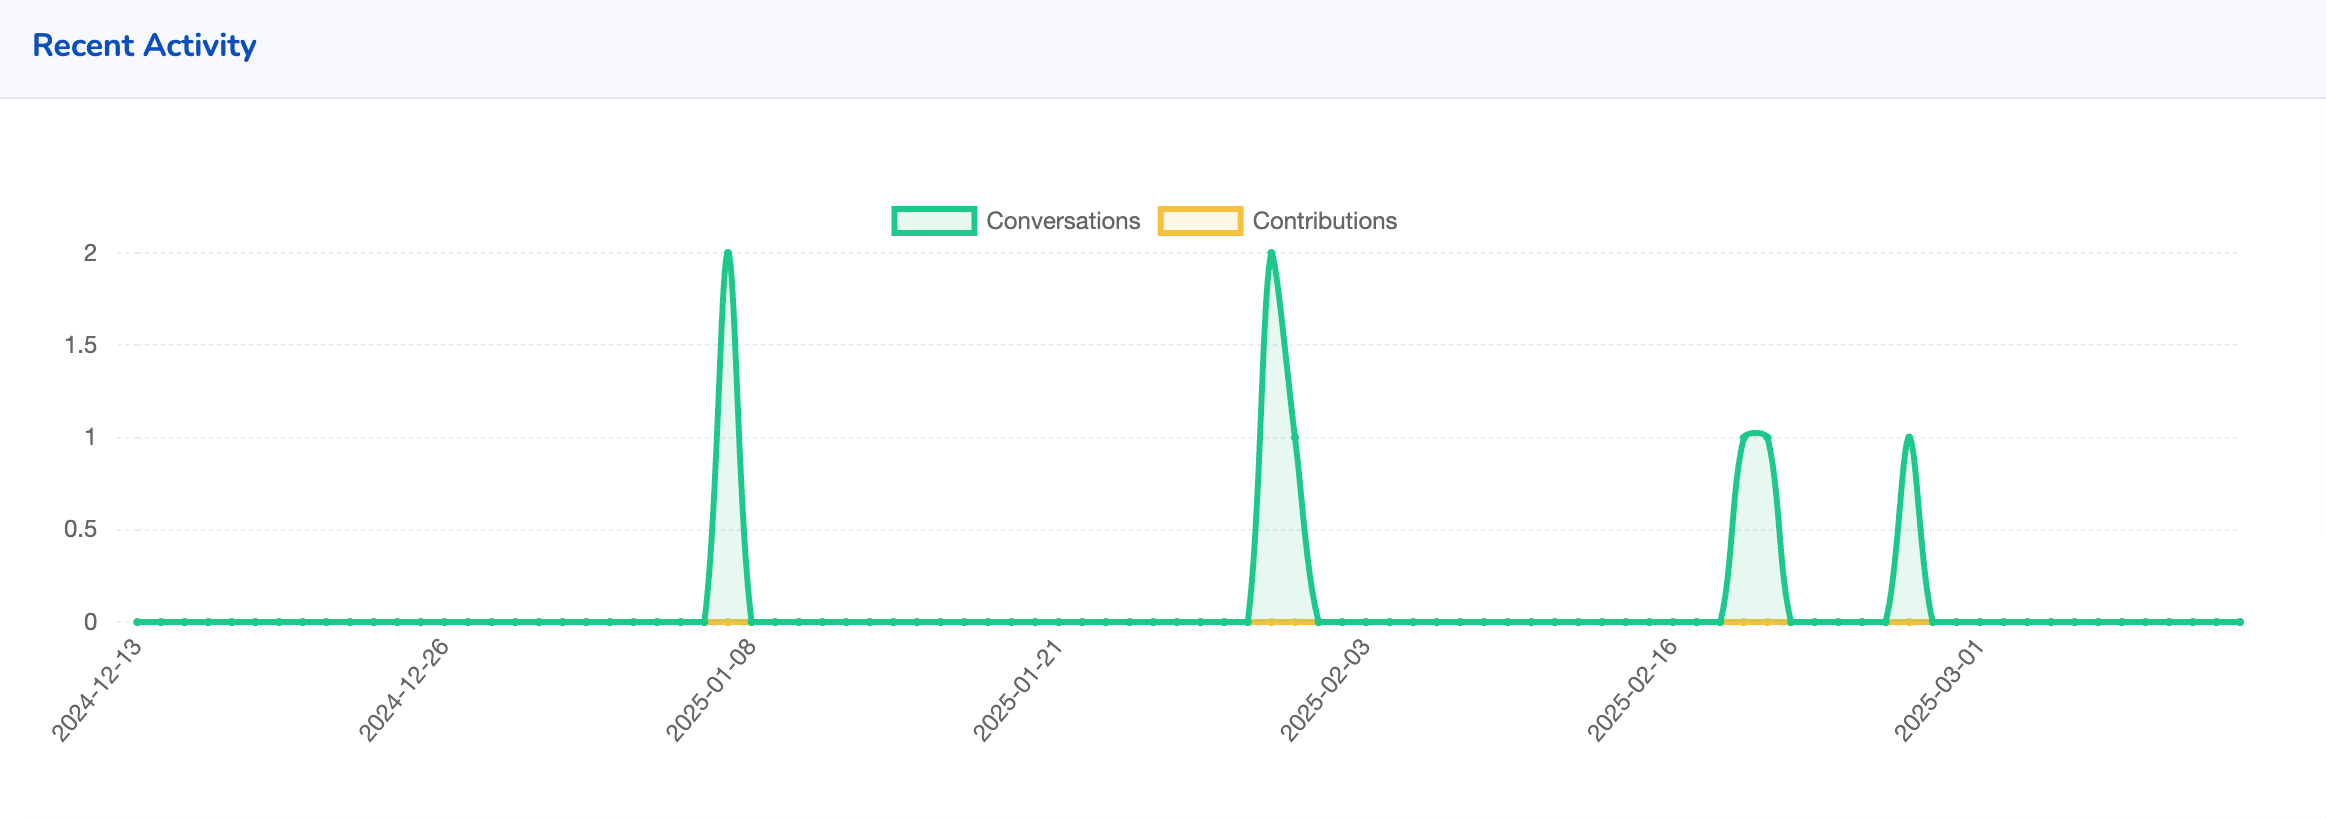
Task: Toggle the Conversations series via its legend label
Action: coord(1062,221)
